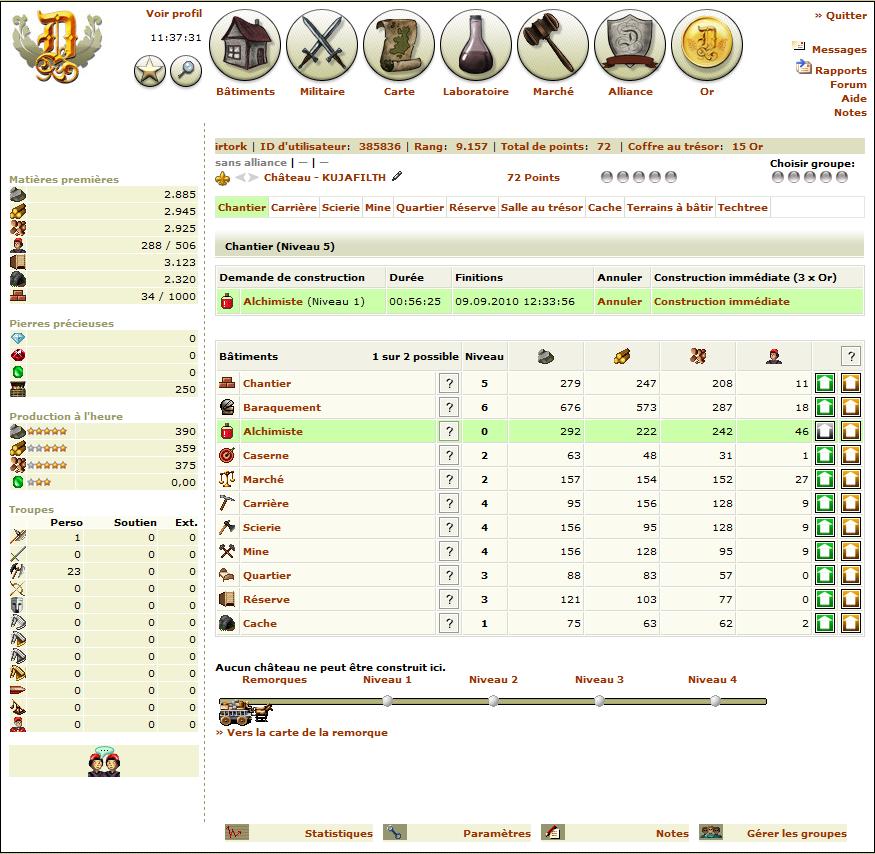Viewport: 875px width, 854px height.
Task: Click the help button in Bâtiments table header
Action: point(851,356)
